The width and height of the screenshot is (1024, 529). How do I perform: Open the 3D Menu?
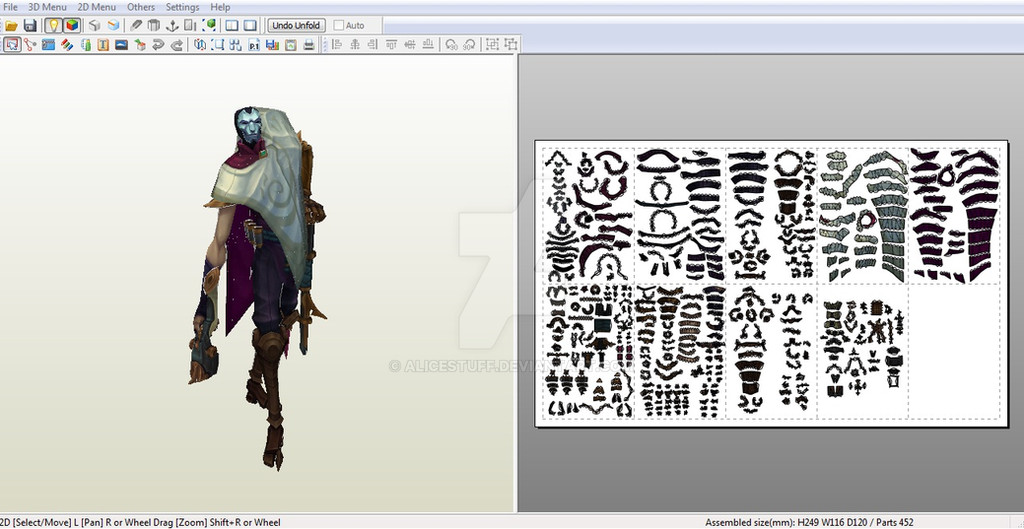pos(47,7)
